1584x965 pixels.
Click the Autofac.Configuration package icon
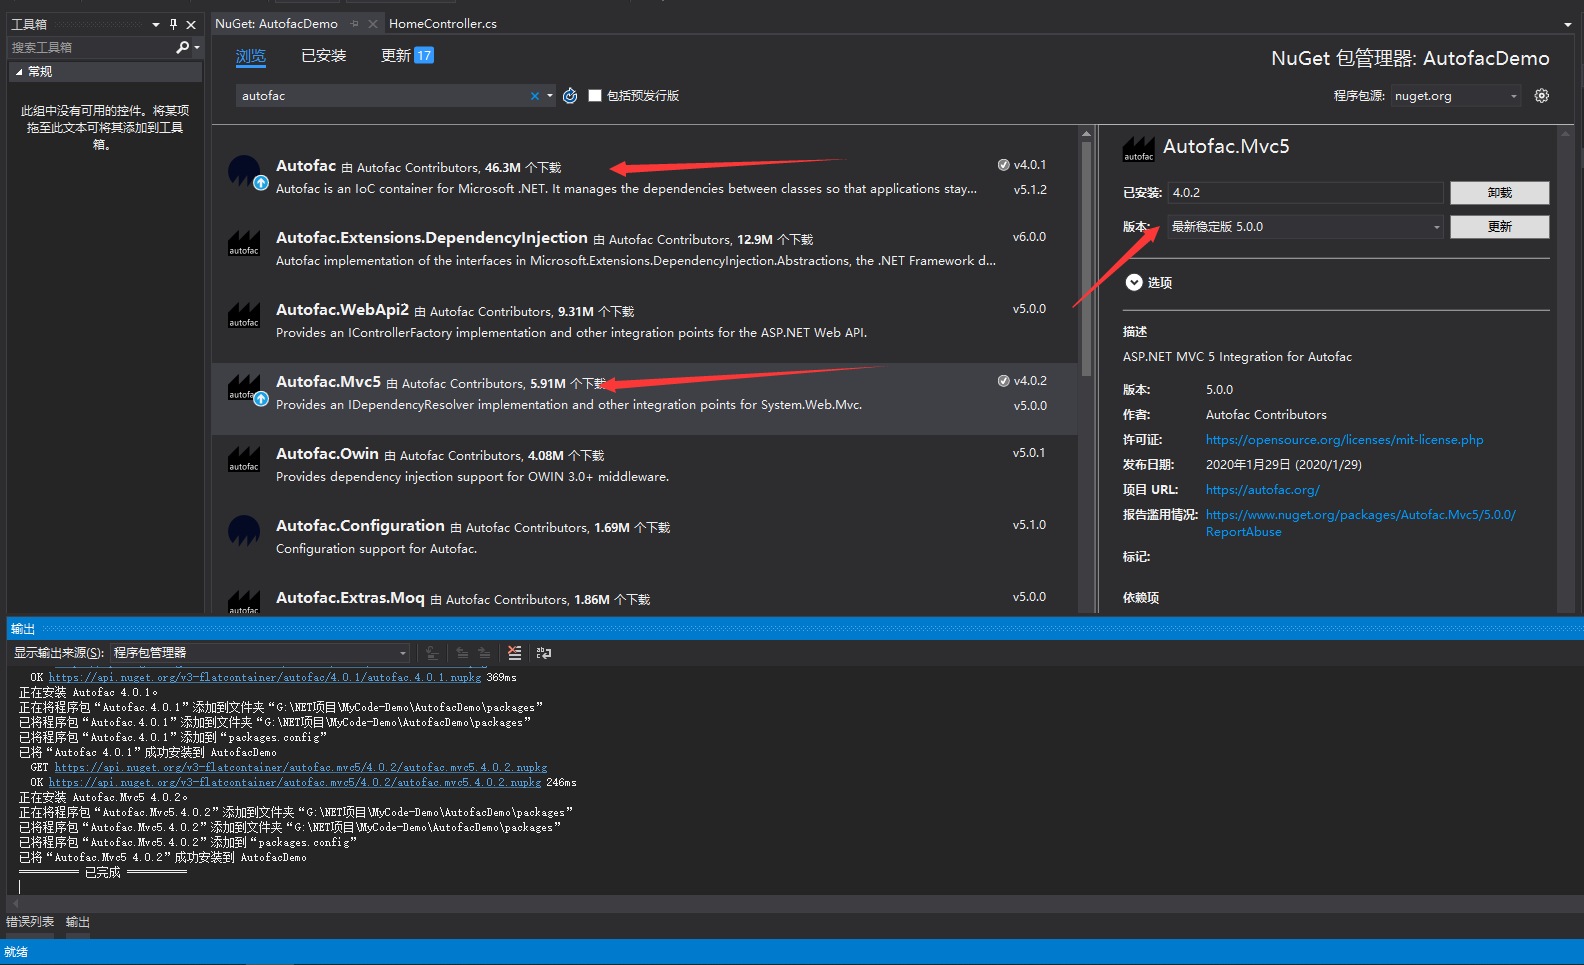(x=244, y=531)
